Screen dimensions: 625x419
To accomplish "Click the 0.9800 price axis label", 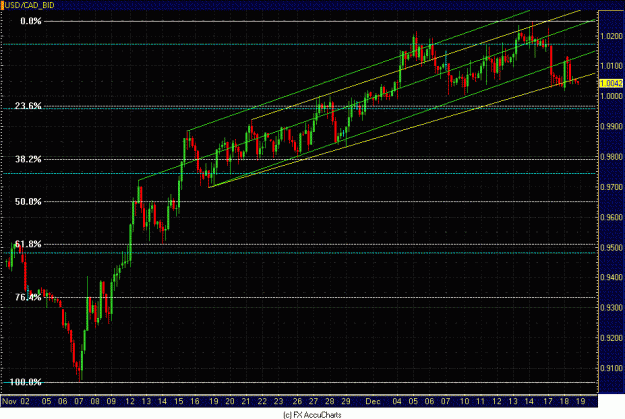I will [611, 157].
